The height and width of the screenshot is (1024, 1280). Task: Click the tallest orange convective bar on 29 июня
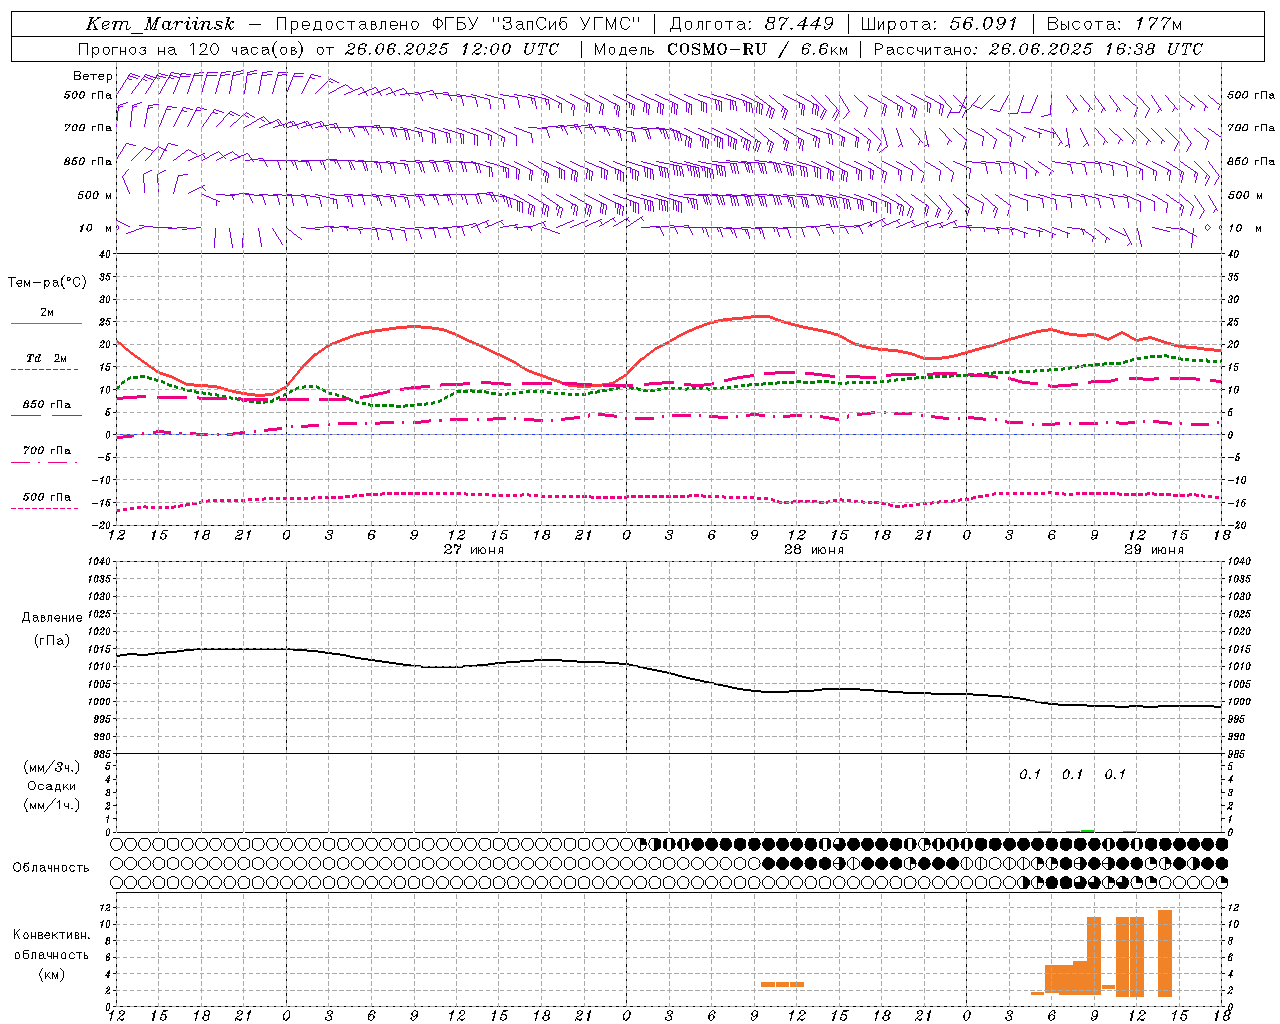1165,953
